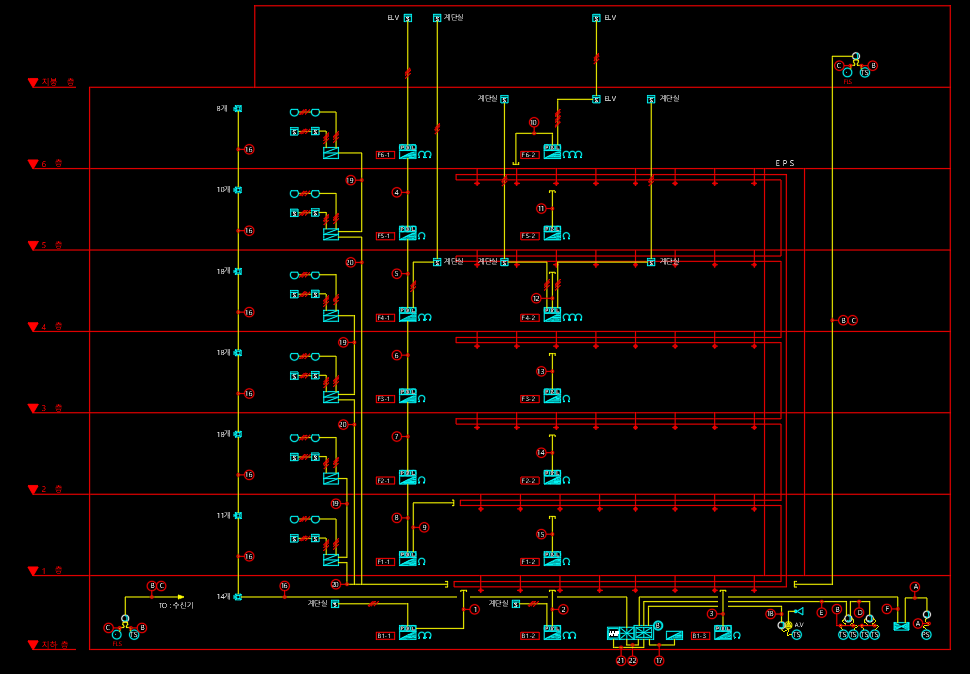The image size is (970, 674).
Task: Click the TO : 수신기 annotation text
Action: pyautogui.click(x=176, y=605)
